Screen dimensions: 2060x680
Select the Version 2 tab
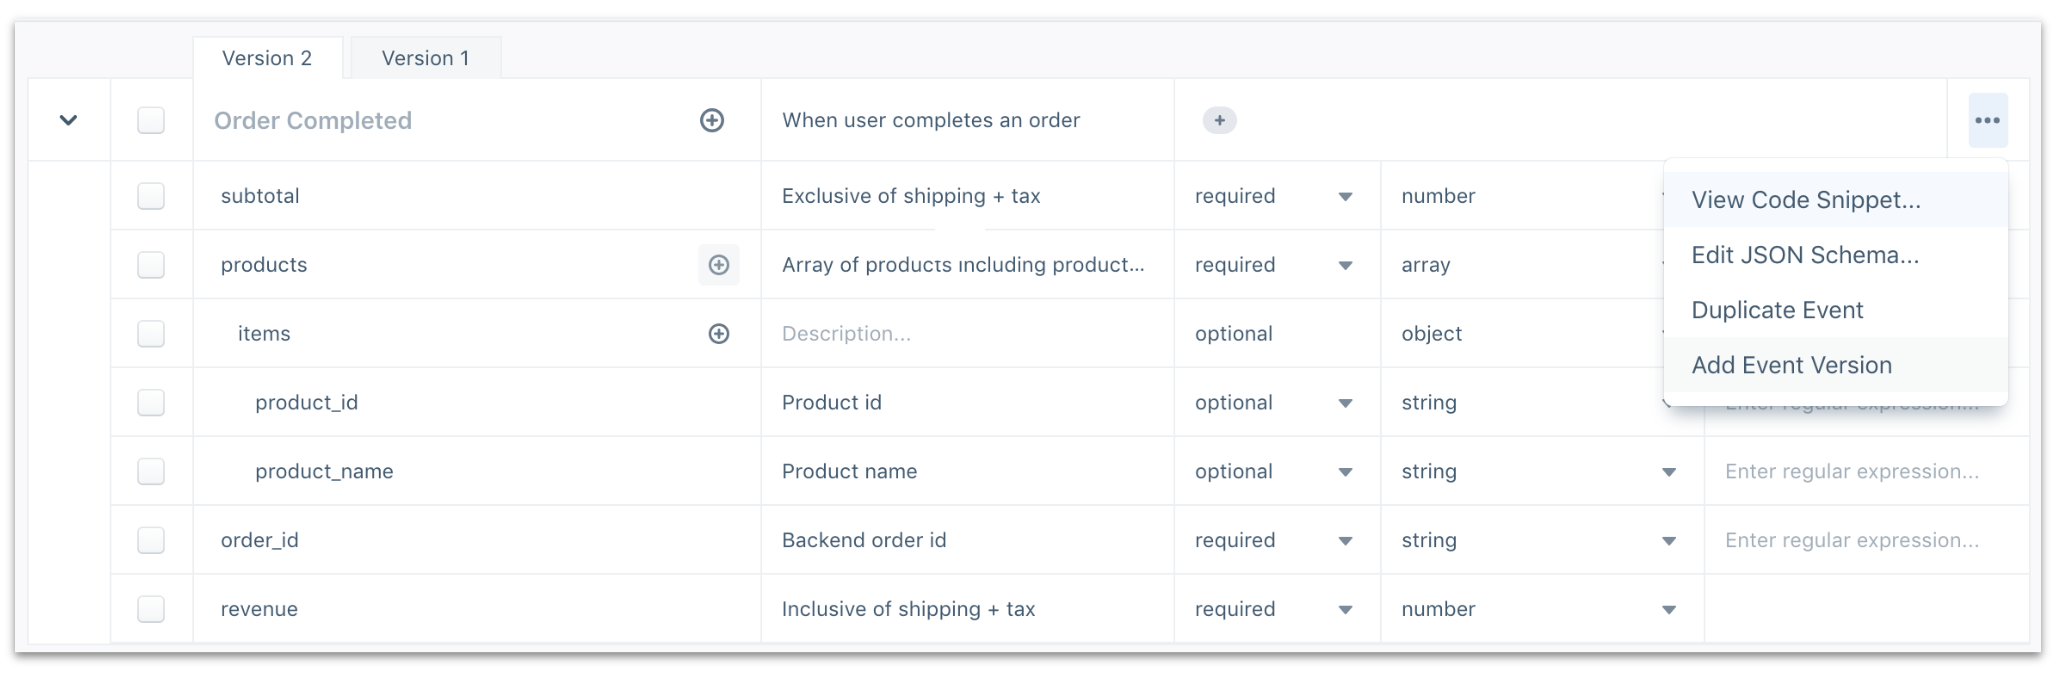point(267,58)
